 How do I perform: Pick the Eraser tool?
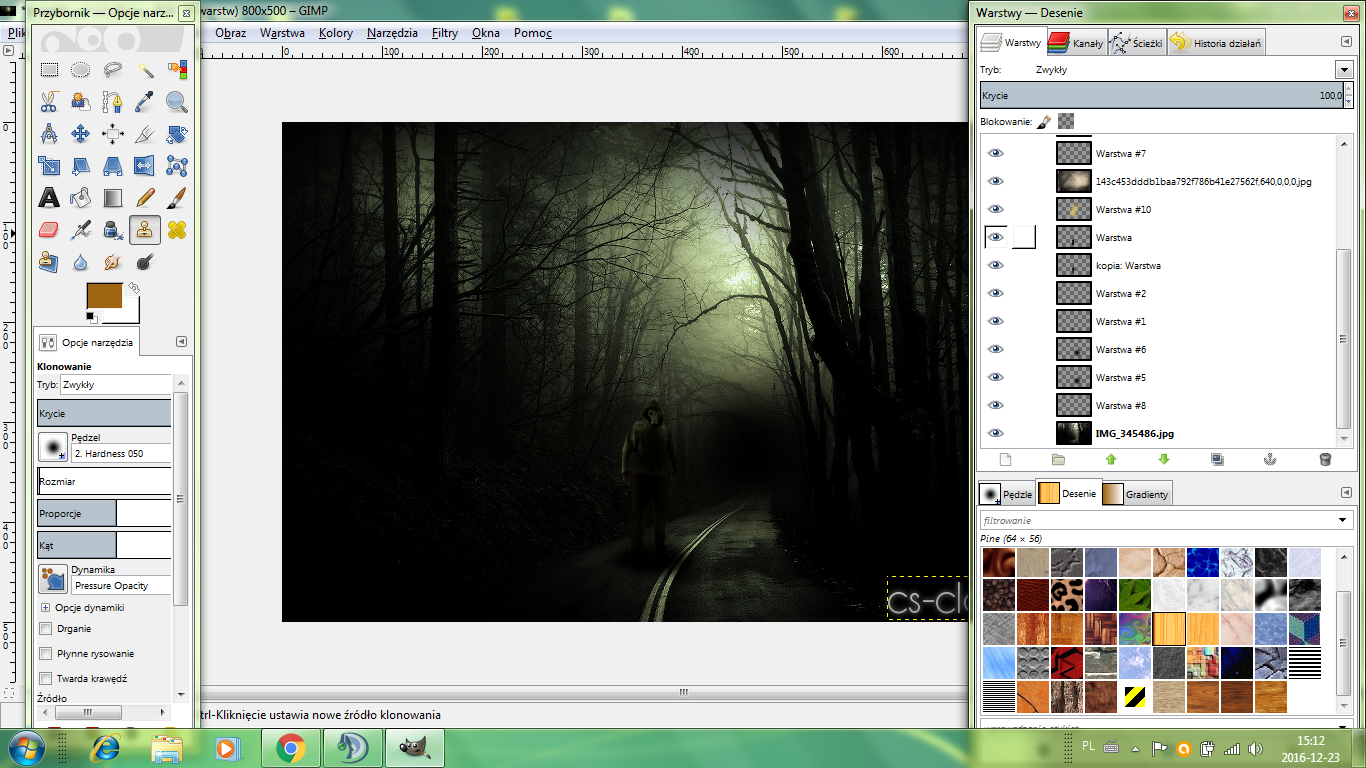(49, 230)
